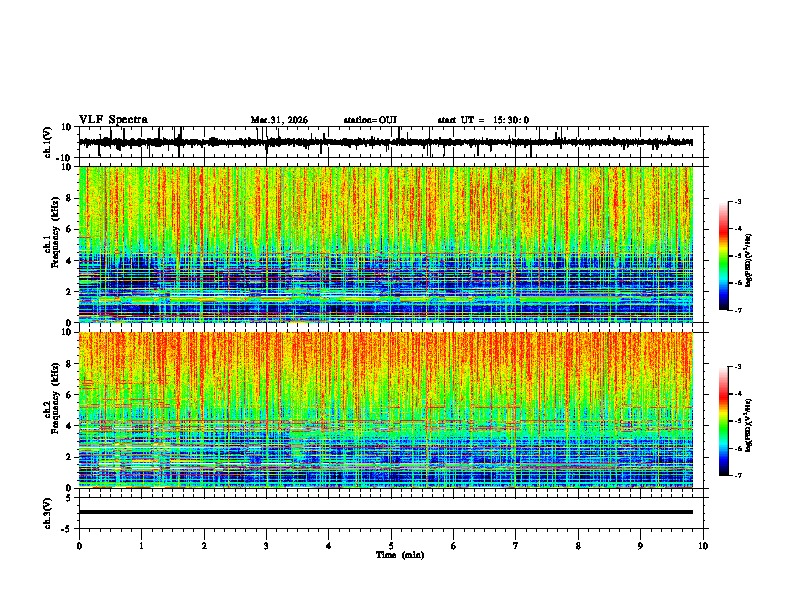Click the 6 kHz tick on ch.1 frequency axis
792x612 pixels.
70,229
